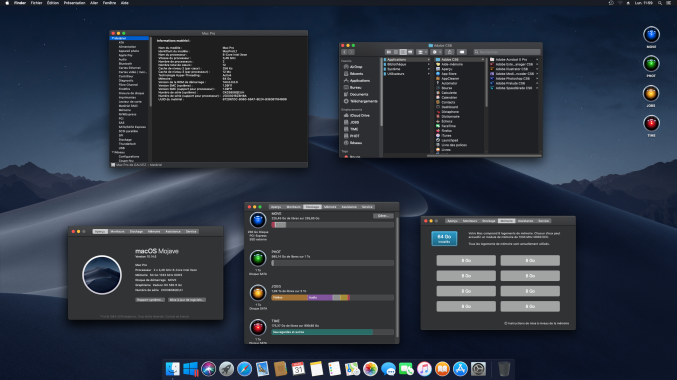
Task: Select orange JOBS drive icon on desktop
Action: coord(651,94)
